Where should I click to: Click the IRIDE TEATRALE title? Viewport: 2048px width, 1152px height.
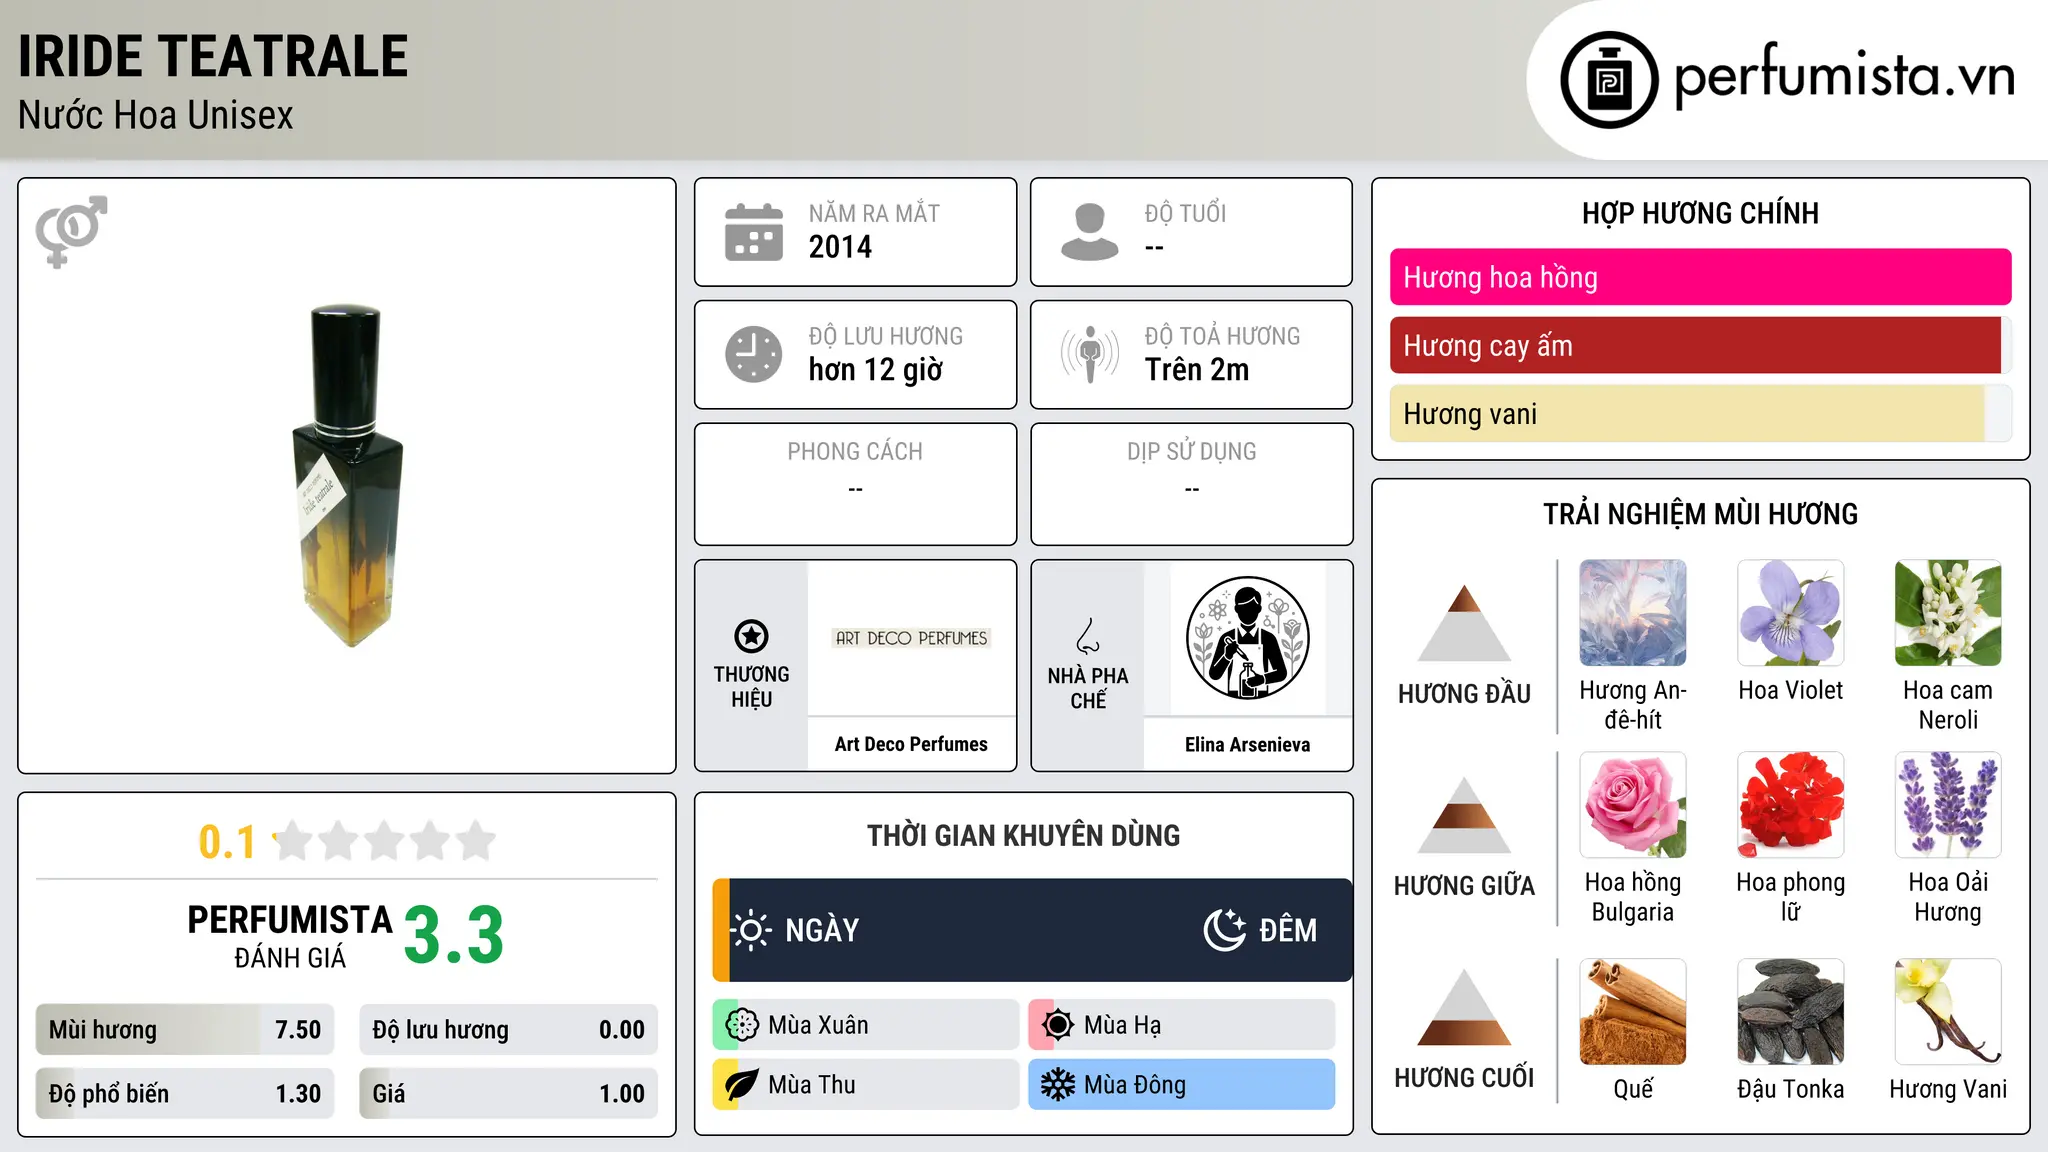point(213,56)
